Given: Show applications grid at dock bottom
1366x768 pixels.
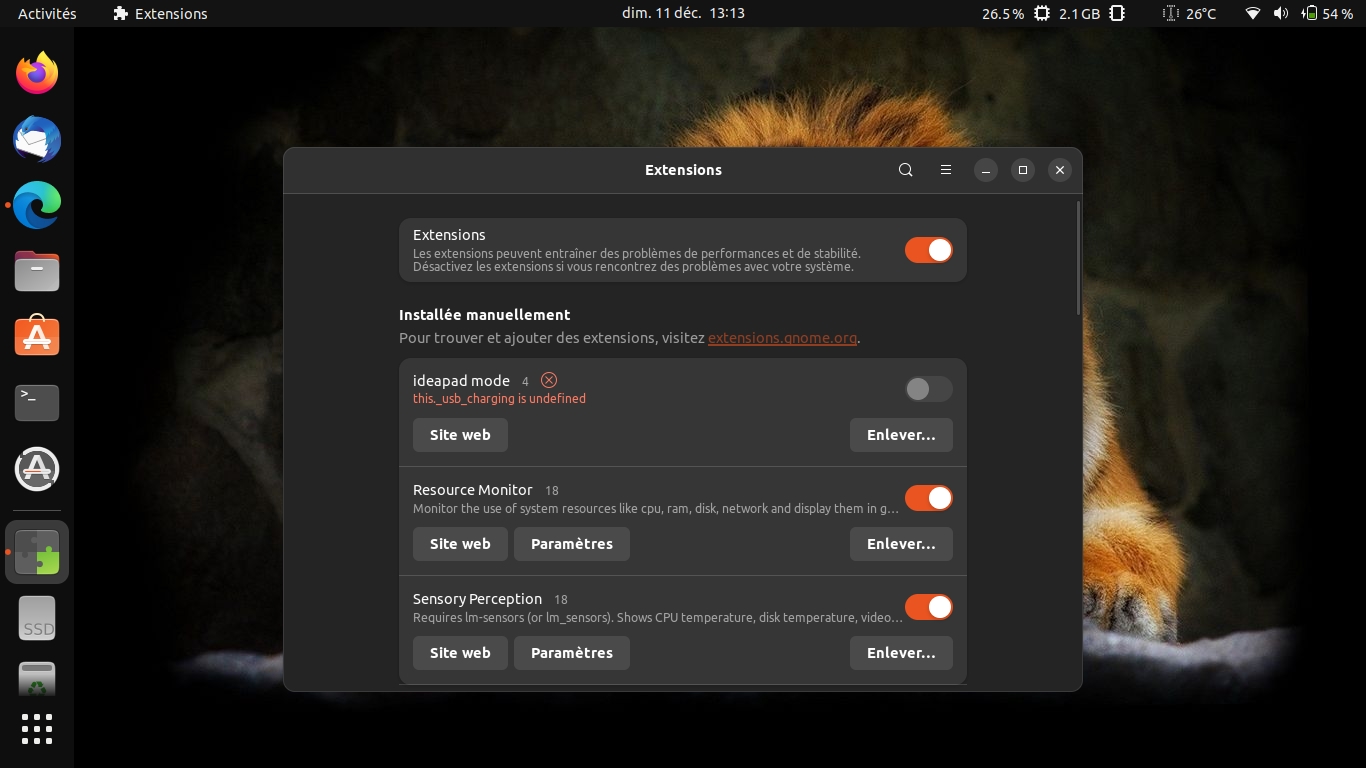Looking at the screenshot, I should [37, 728].
